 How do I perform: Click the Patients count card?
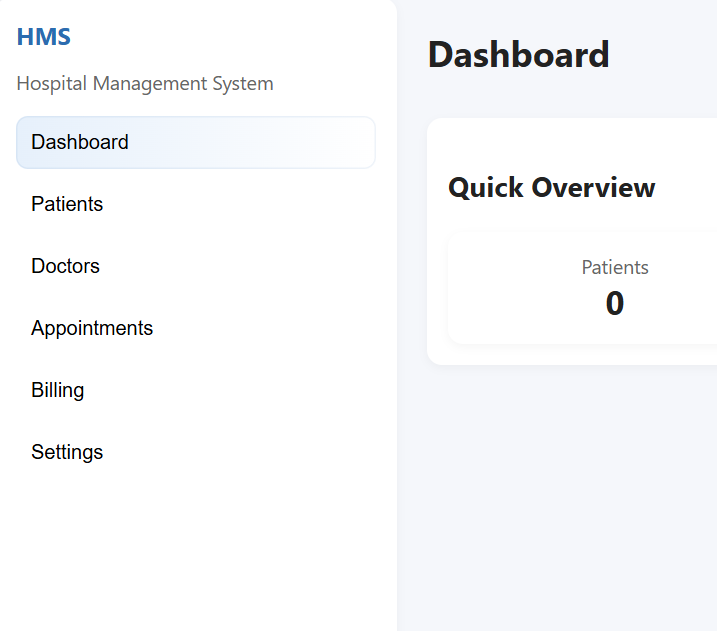583,288
